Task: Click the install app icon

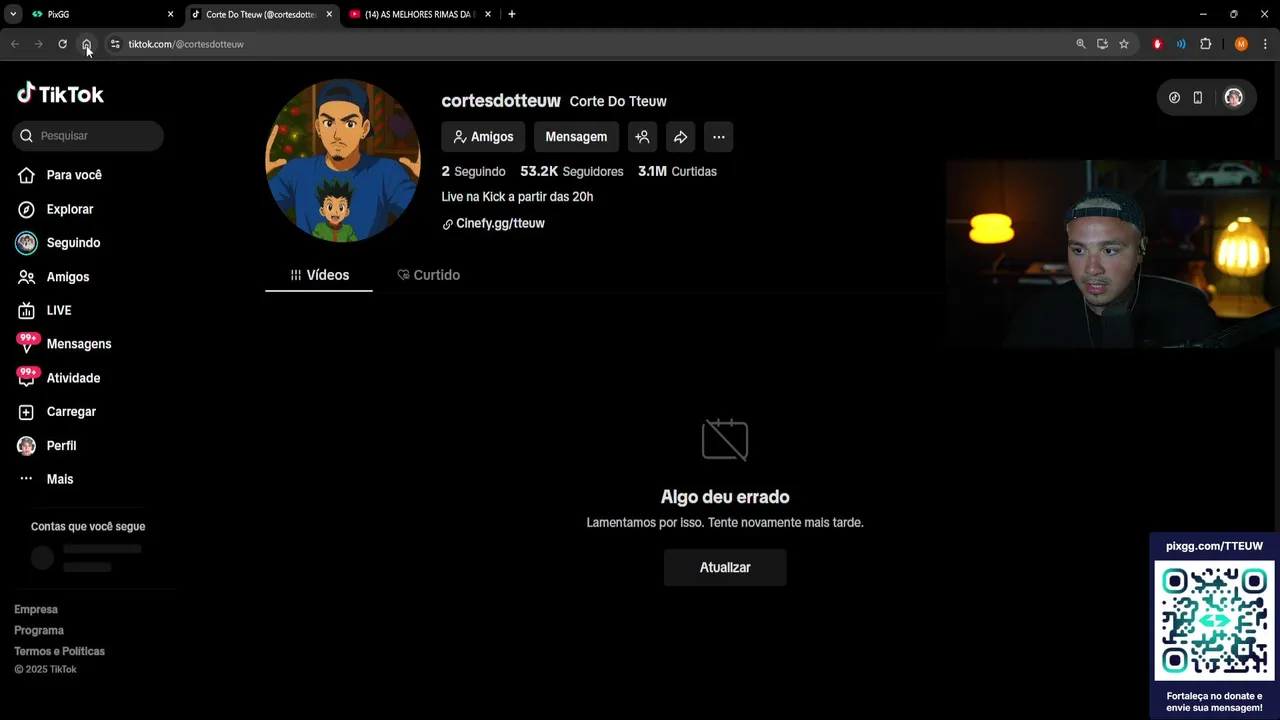Action: (1102, 44)
